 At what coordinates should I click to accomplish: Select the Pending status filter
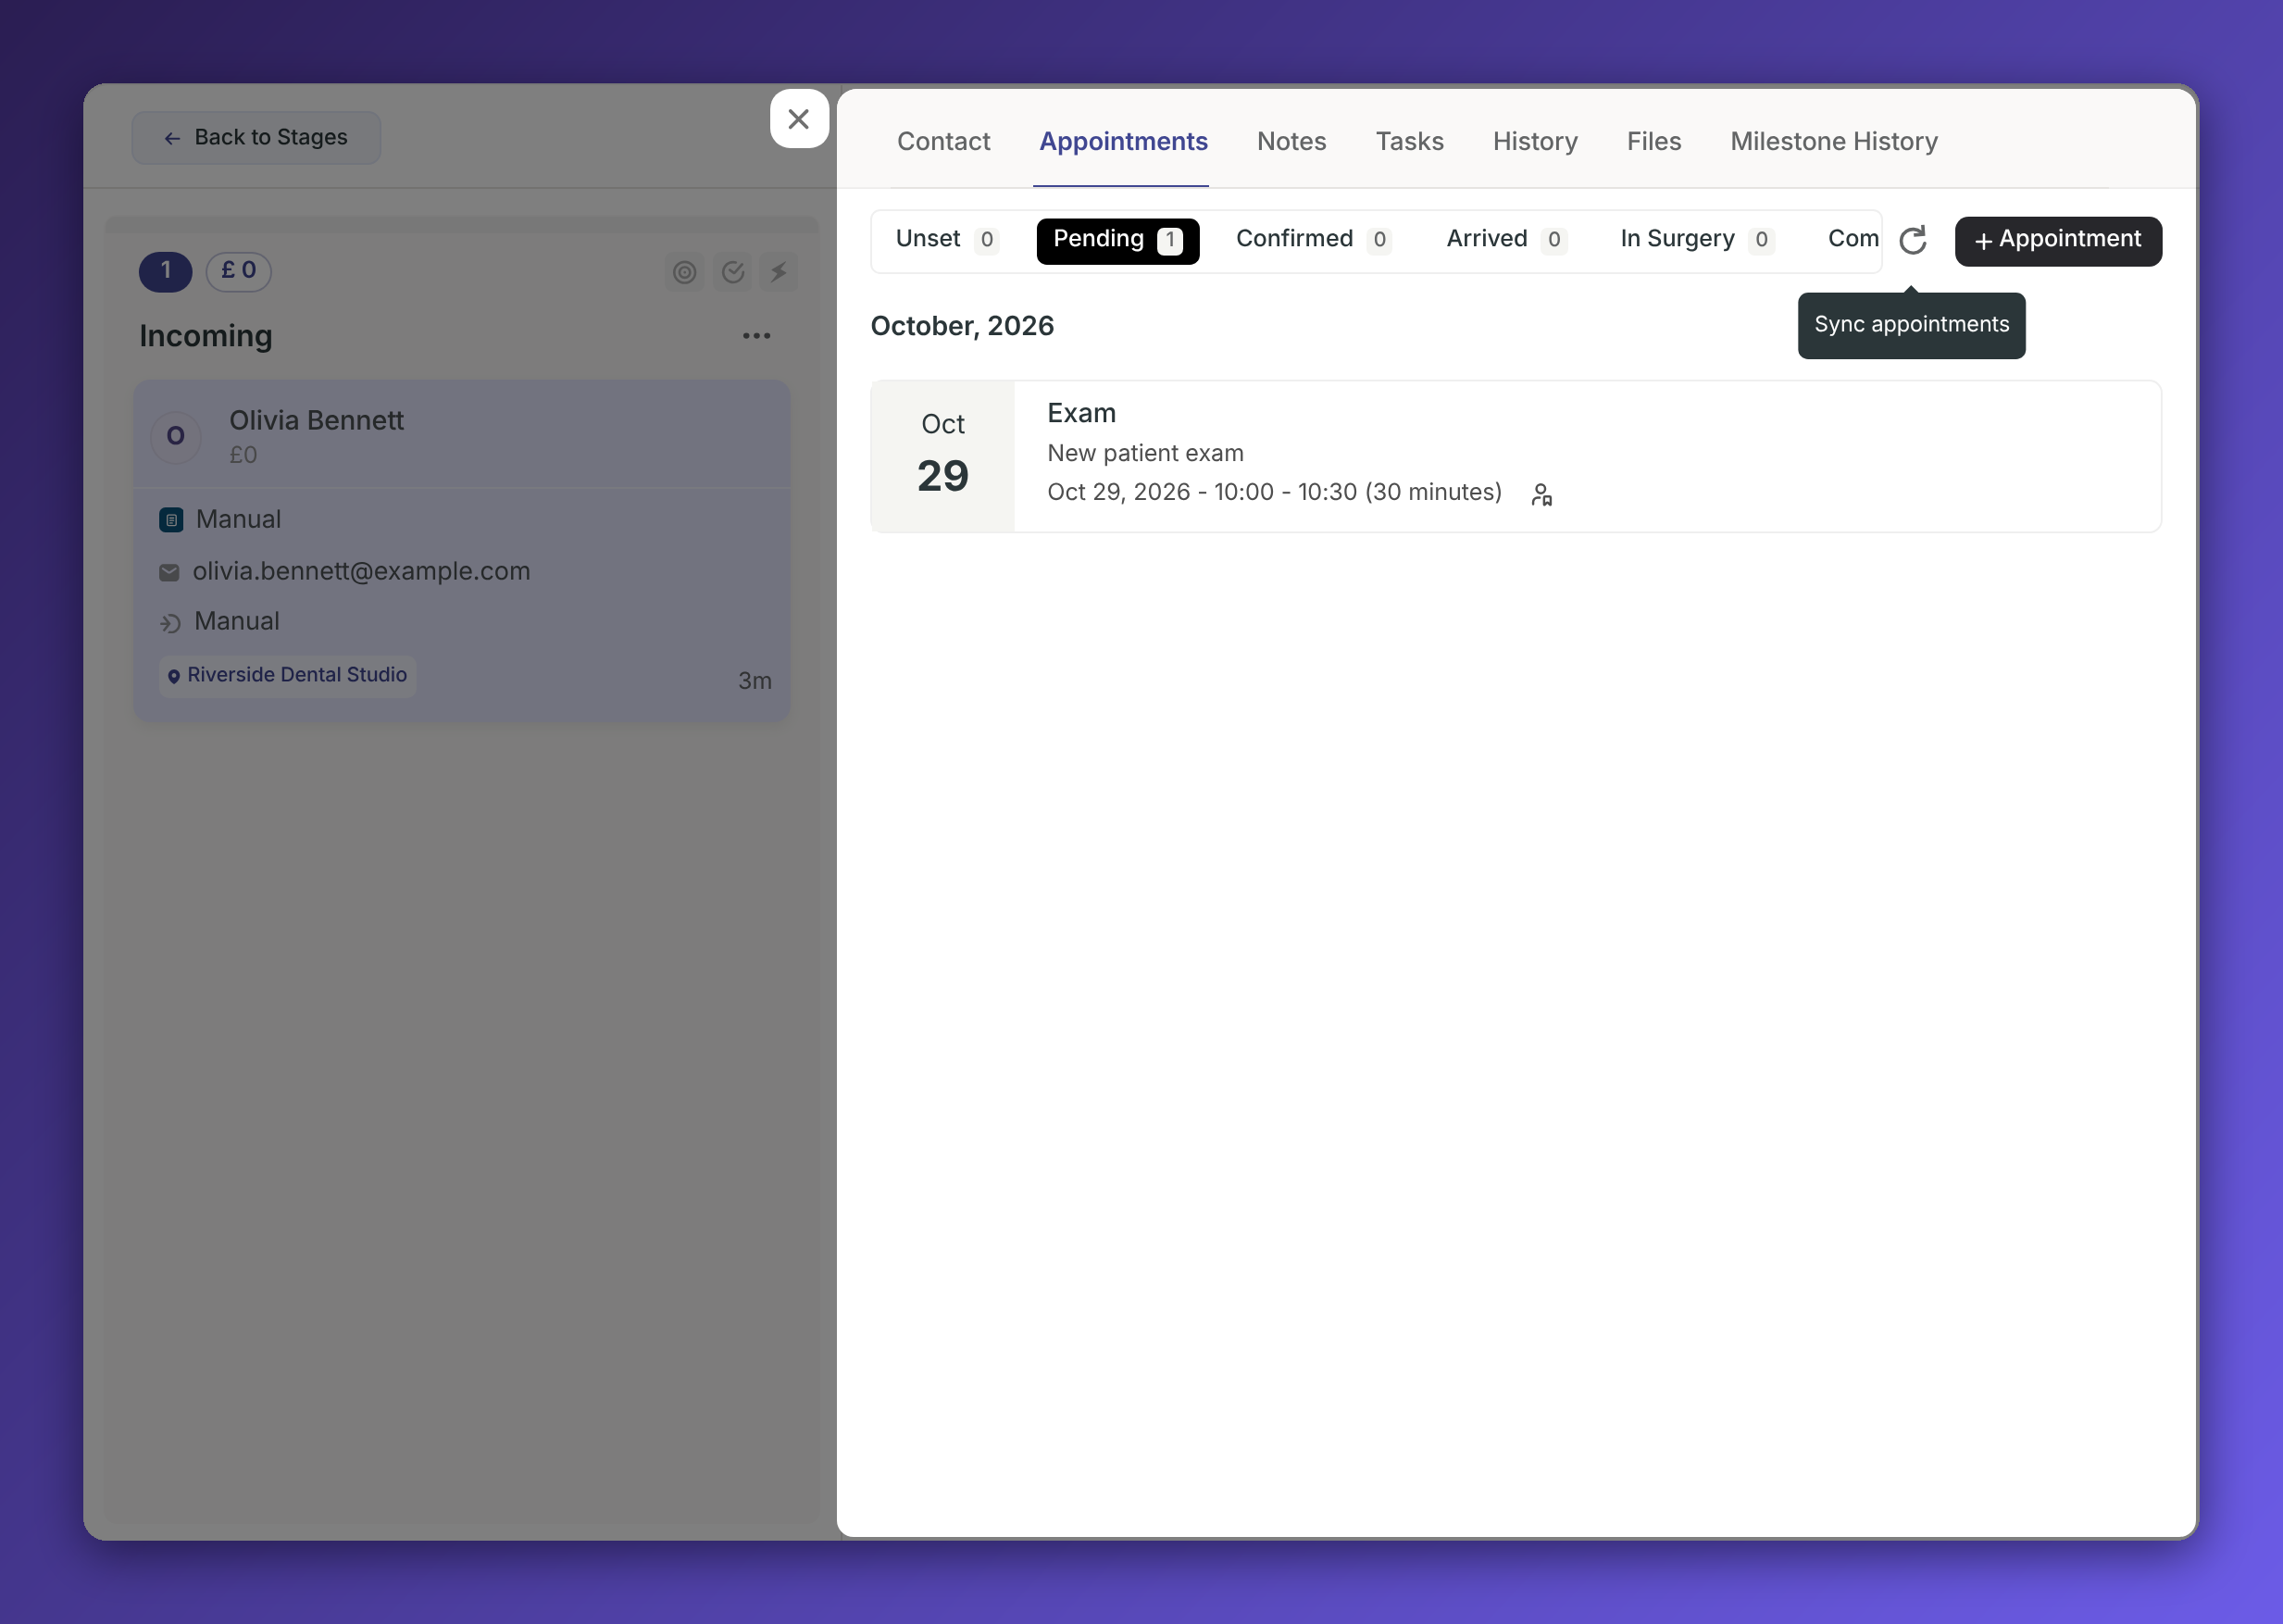click(x=1117, y=240)
